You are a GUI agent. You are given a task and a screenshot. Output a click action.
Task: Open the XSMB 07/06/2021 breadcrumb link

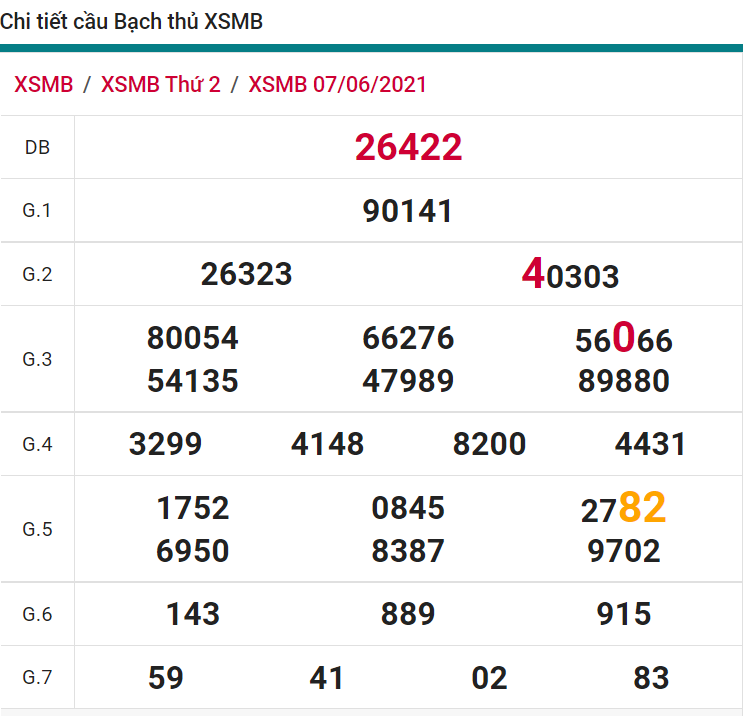pyautogui.click(x=337, y=84)
